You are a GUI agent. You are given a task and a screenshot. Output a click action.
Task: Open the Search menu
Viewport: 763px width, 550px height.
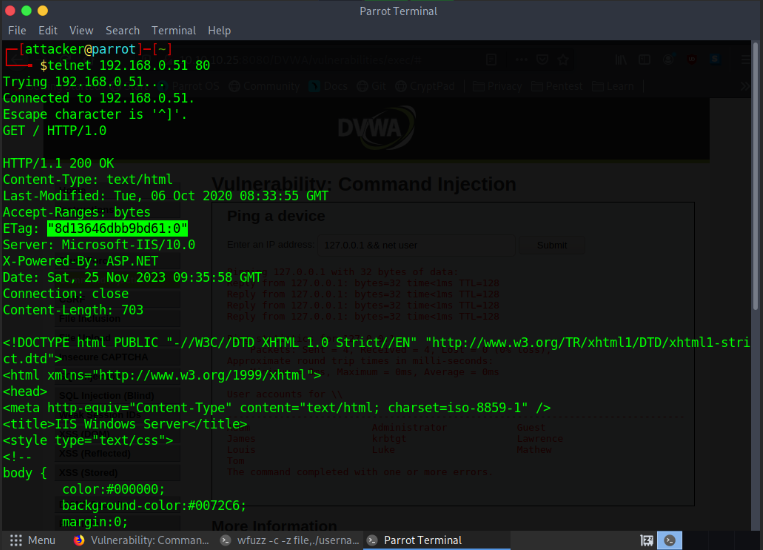123,31
